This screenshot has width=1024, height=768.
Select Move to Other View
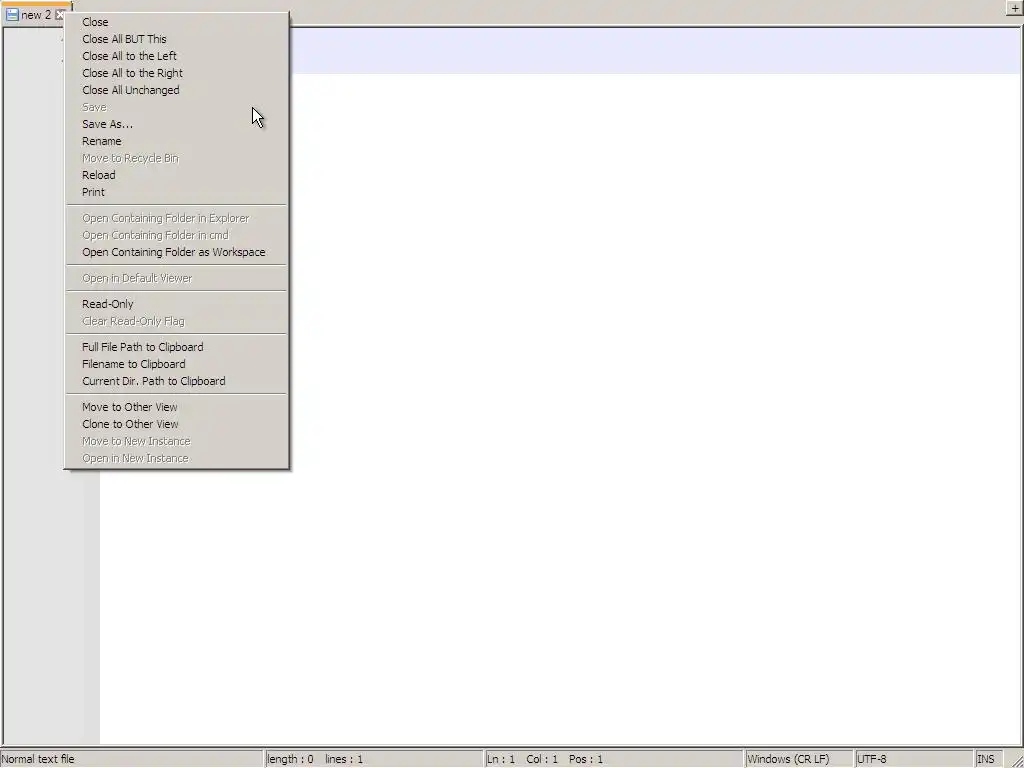coord(177,408)
